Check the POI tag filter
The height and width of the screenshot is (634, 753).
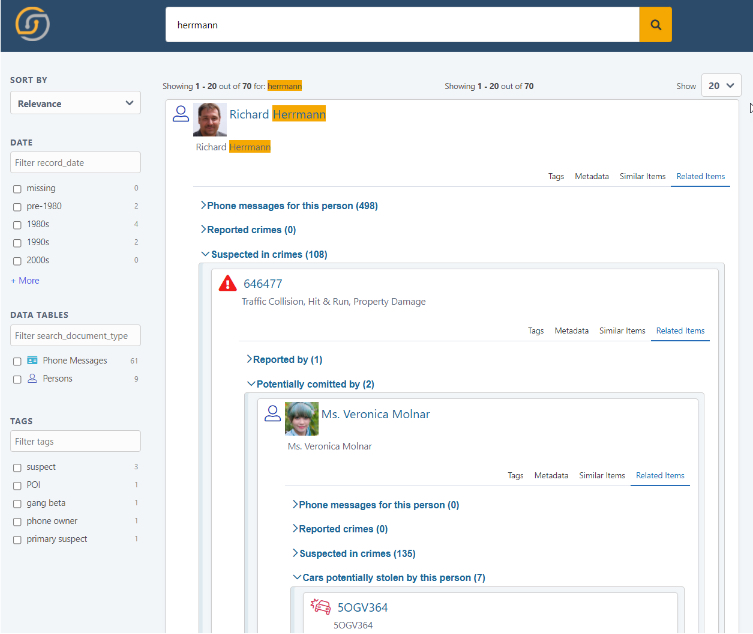17,486
